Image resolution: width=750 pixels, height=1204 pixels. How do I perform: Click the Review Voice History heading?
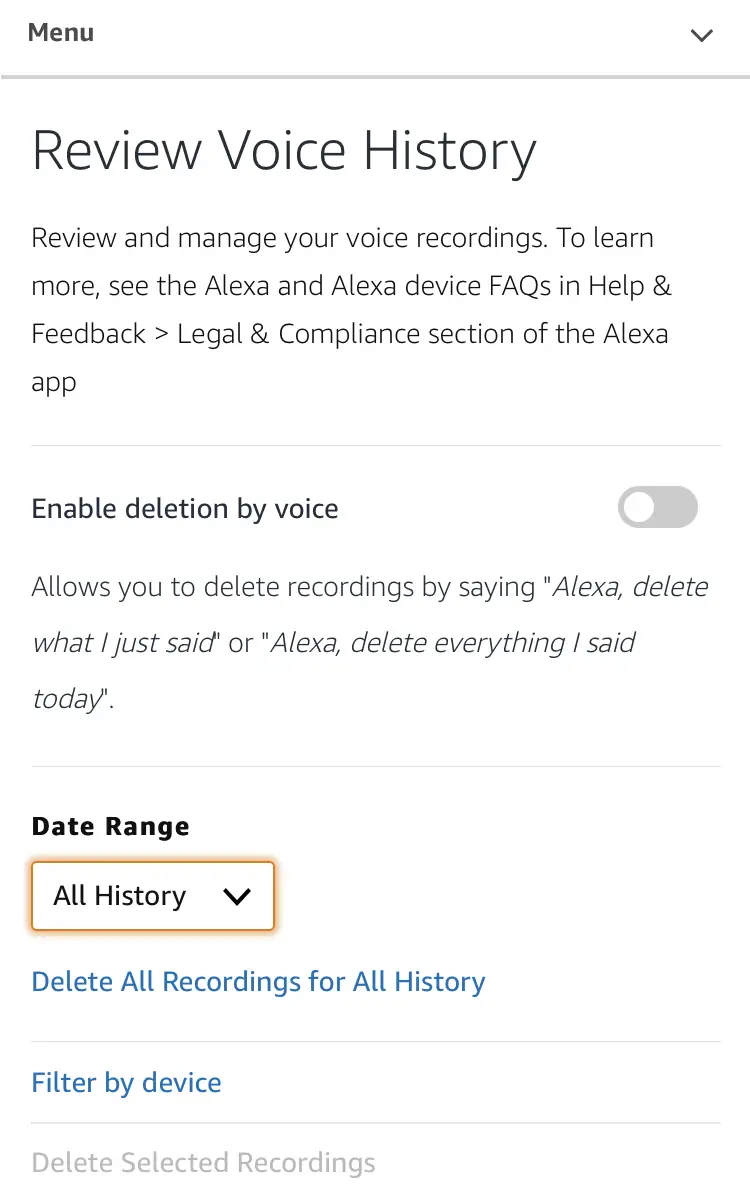coord(284,150)
